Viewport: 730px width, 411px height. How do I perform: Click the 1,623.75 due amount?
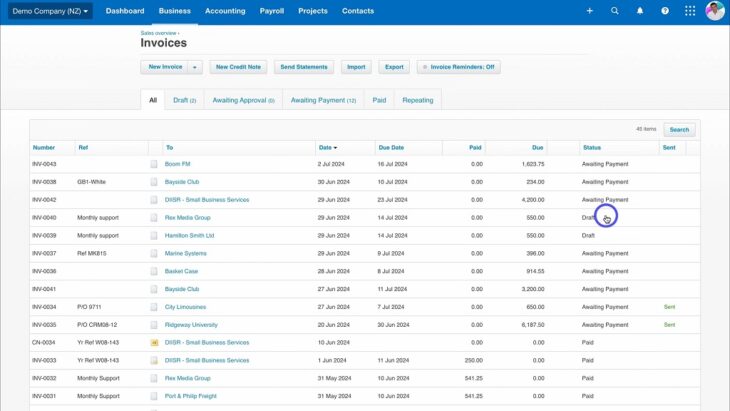[x=533, y=164]
